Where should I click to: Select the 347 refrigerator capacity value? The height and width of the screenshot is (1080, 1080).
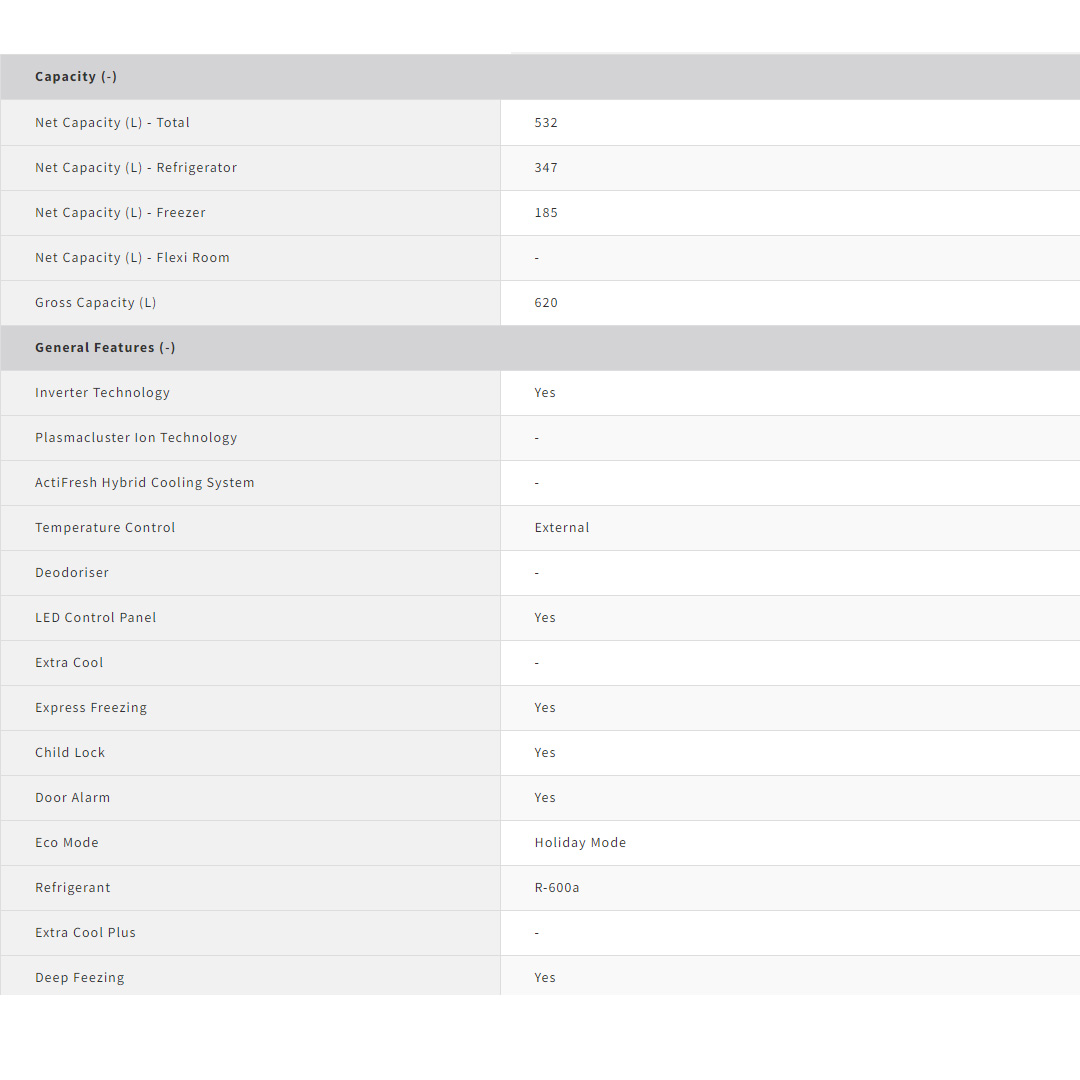(546, 168)
